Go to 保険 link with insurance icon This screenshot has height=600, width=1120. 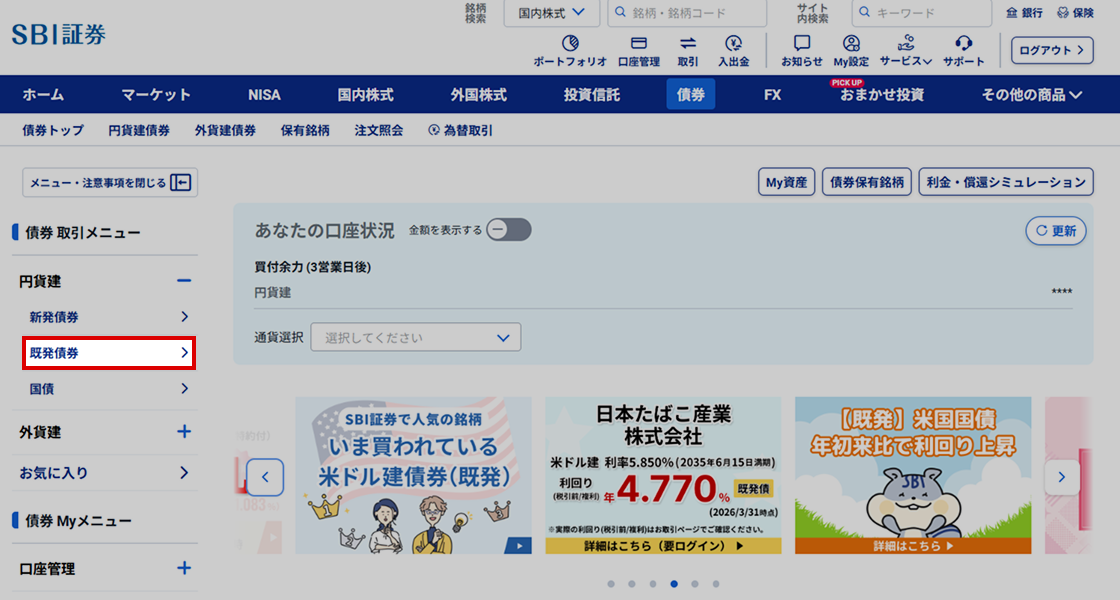coord(1075,13)
